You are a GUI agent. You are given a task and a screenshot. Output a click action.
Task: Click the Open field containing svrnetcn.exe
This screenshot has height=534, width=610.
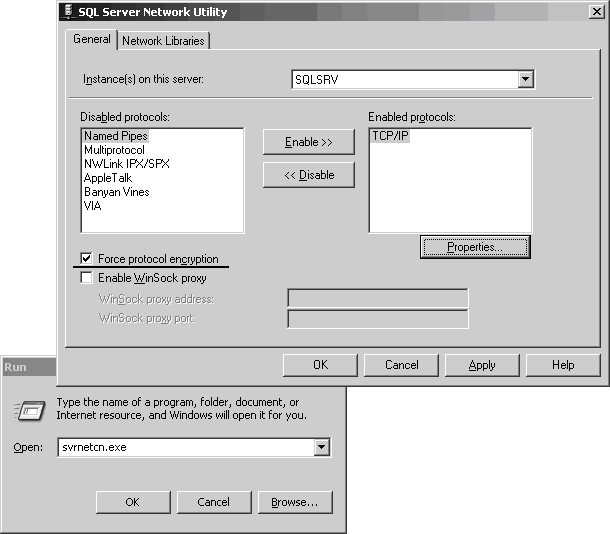pyautogui.click(x=183, y=447)
